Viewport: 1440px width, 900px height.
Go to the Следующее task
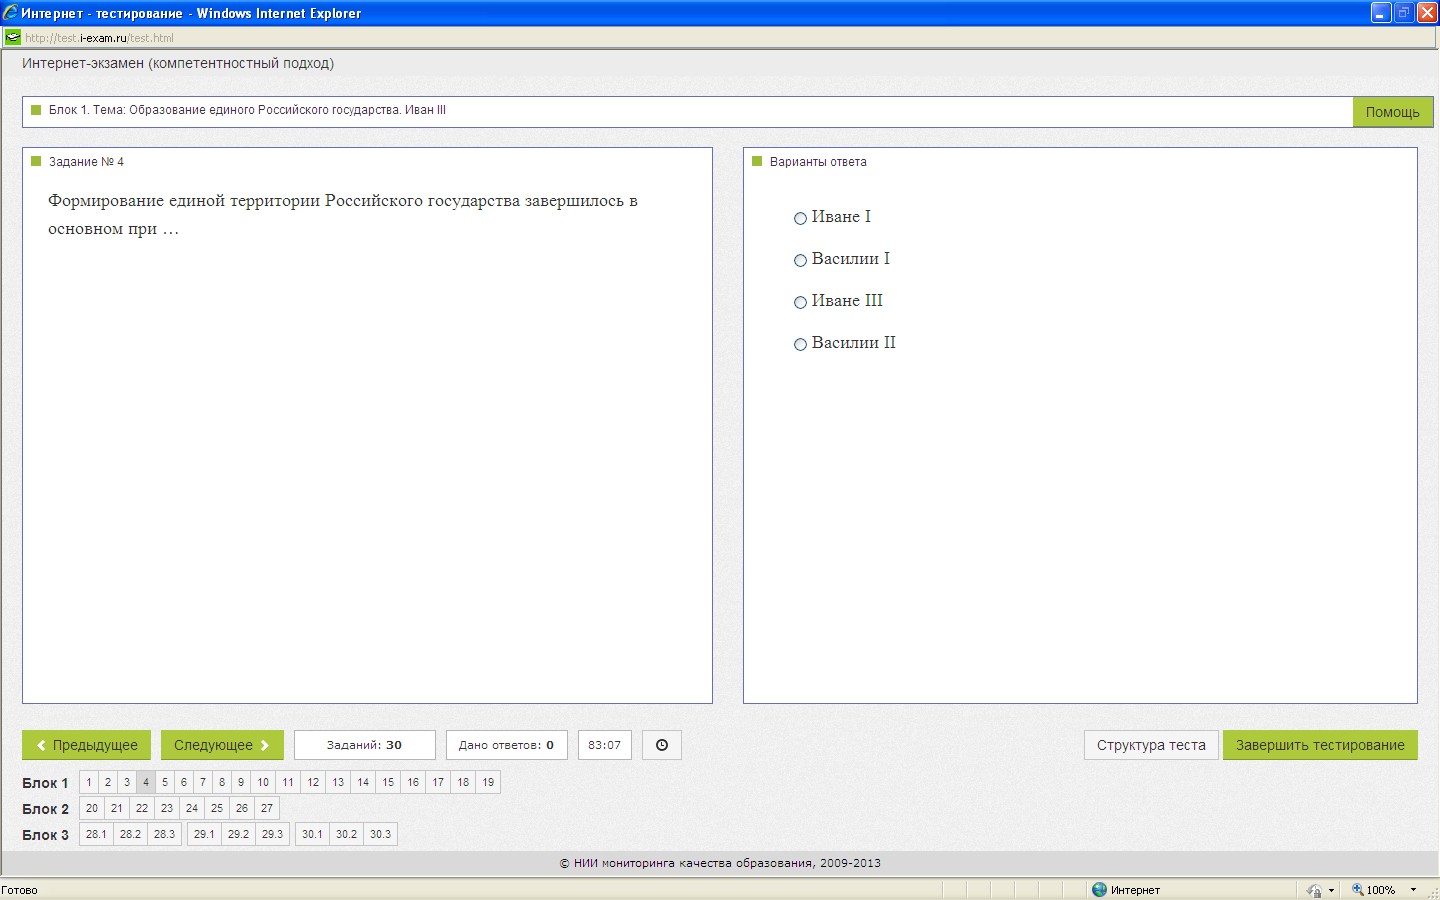(222, 745)
